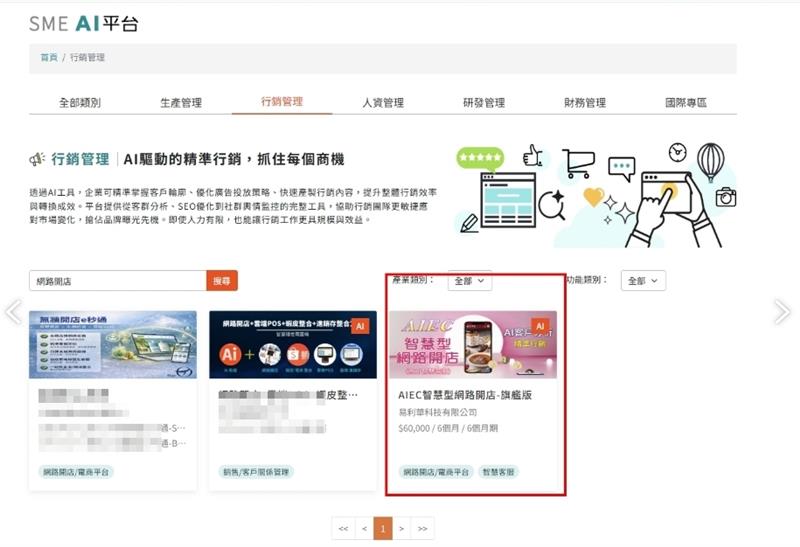The width and height of the screenshot is (800, 547).
Task: Switch to the 生產管理 tab
Action: pos(181,103)
